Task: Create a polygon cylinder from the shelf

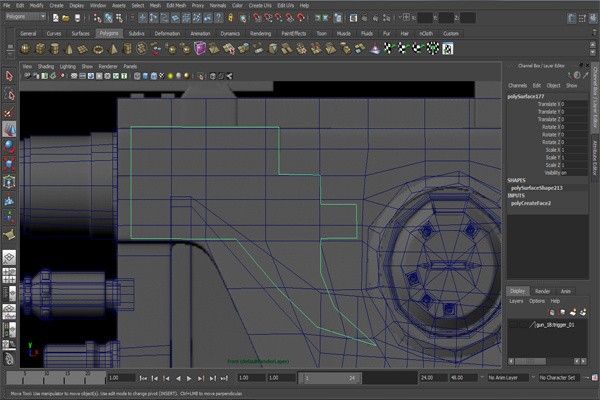Action: pyautogui.click(x=54, y=49)
